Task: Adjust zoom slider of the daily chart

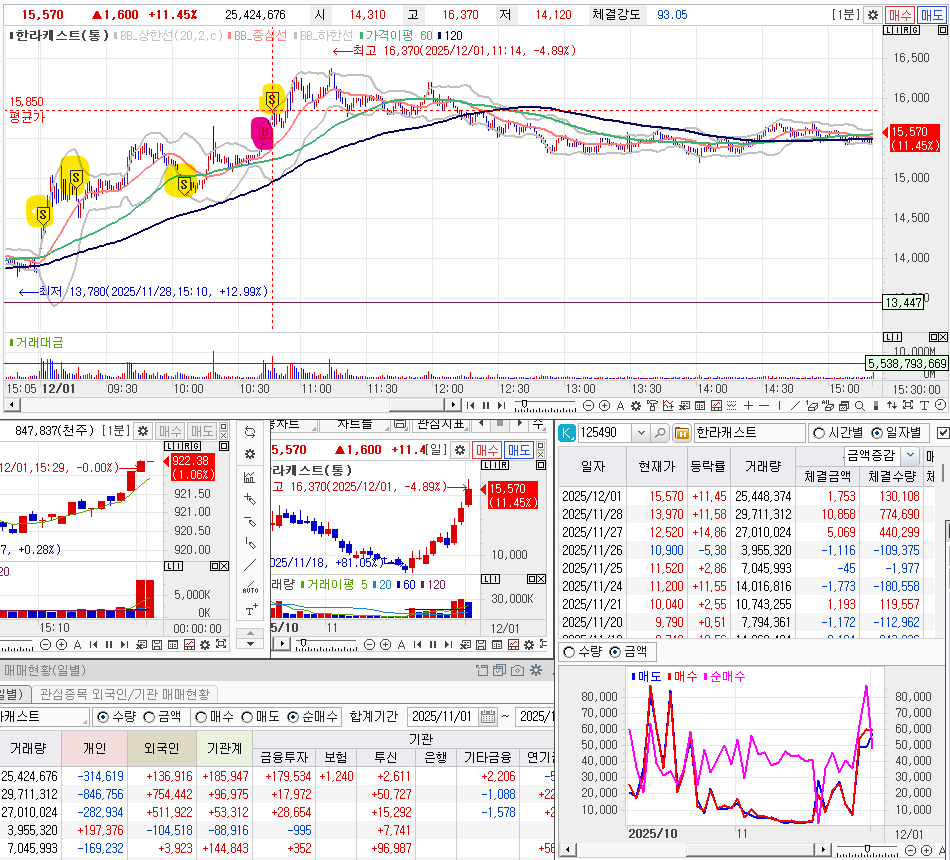Action: click(303, 642)
